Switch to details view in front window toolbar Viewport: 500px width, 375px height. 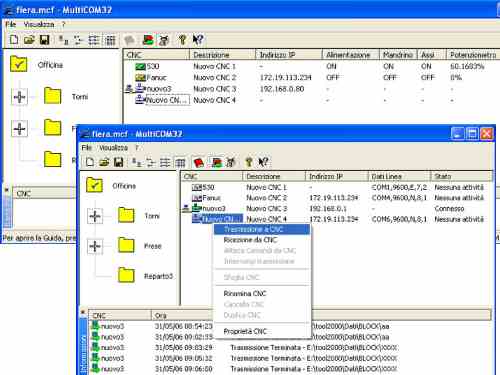point(180,162)
